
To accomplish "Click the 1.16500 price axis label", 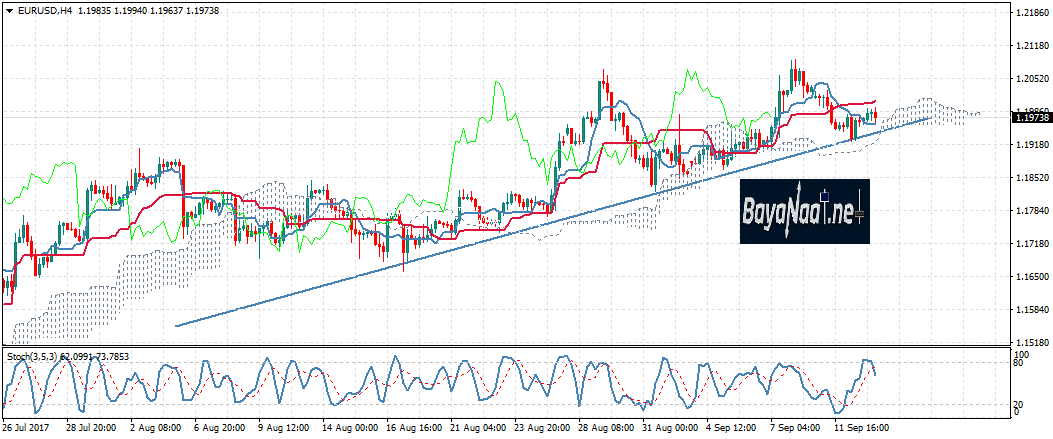I will (1030, 277).
